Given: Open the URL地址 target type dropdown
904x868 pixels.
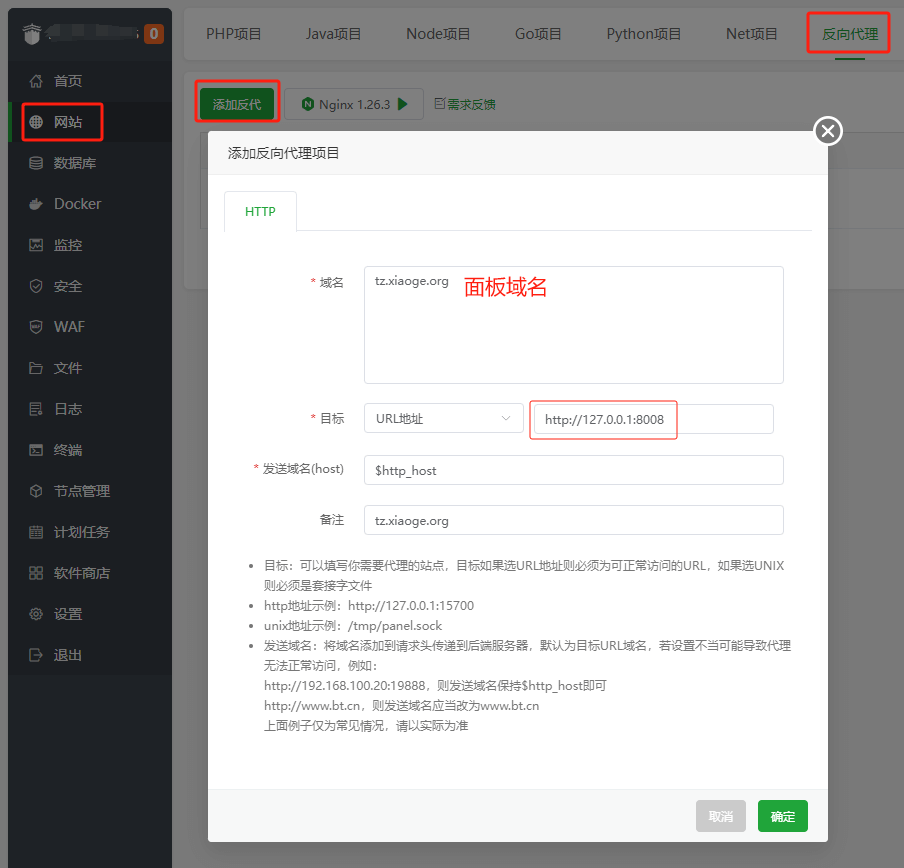Looking at the screenshot, I should click(443, 419).
